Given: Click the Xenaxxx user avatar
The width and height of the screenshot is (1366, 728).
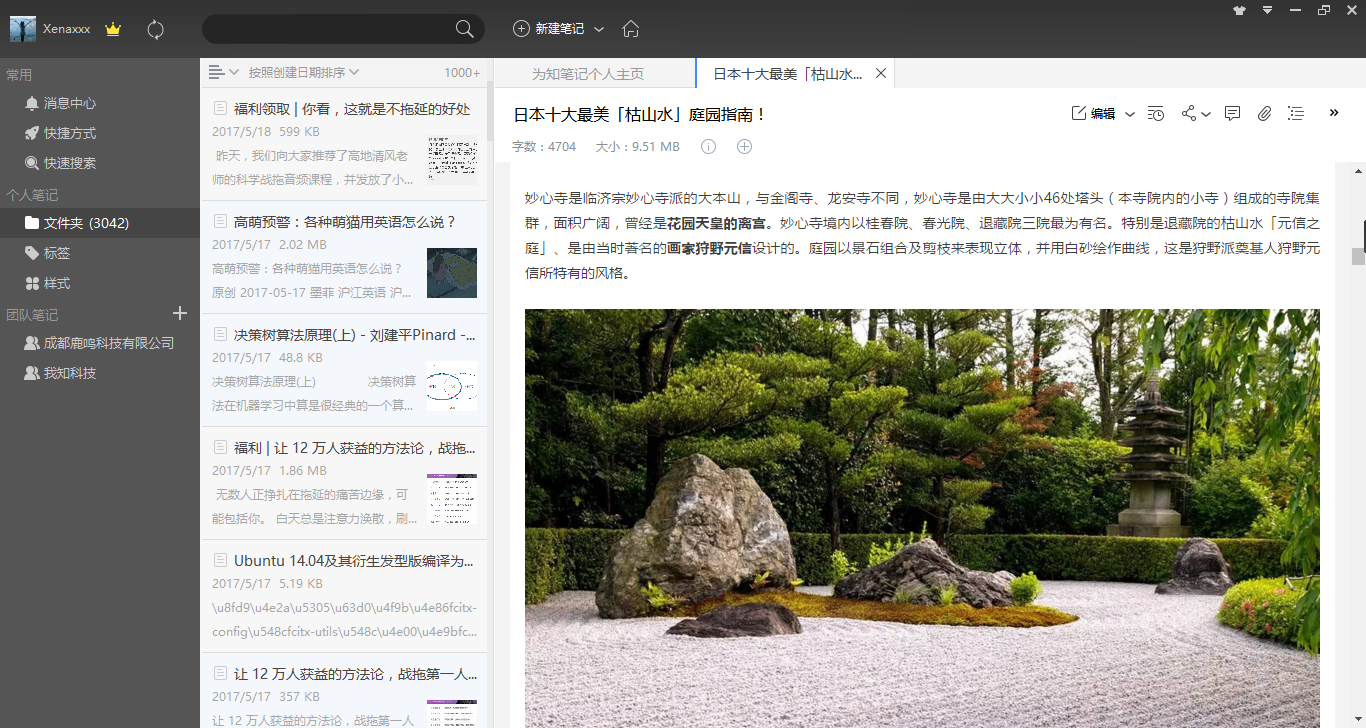Looking at the screenshot, I should 23,29.
